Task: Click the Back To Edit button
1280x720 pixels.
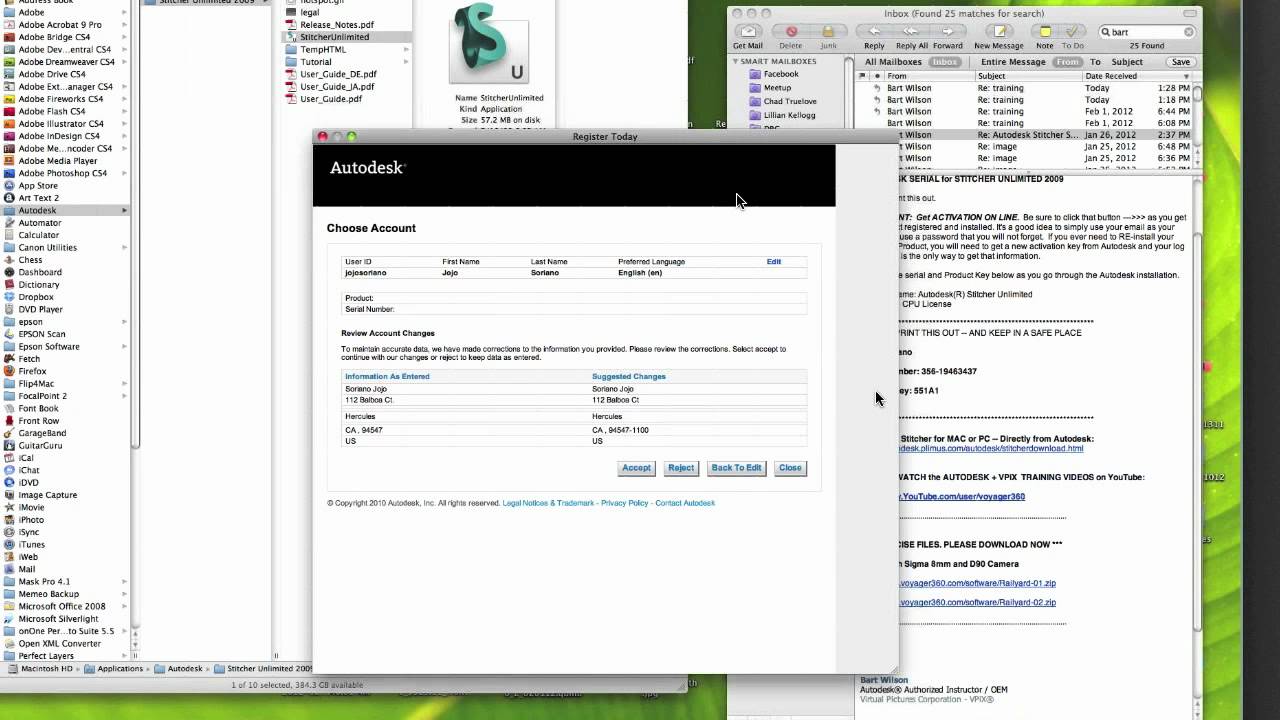Action: click(736, 468)
